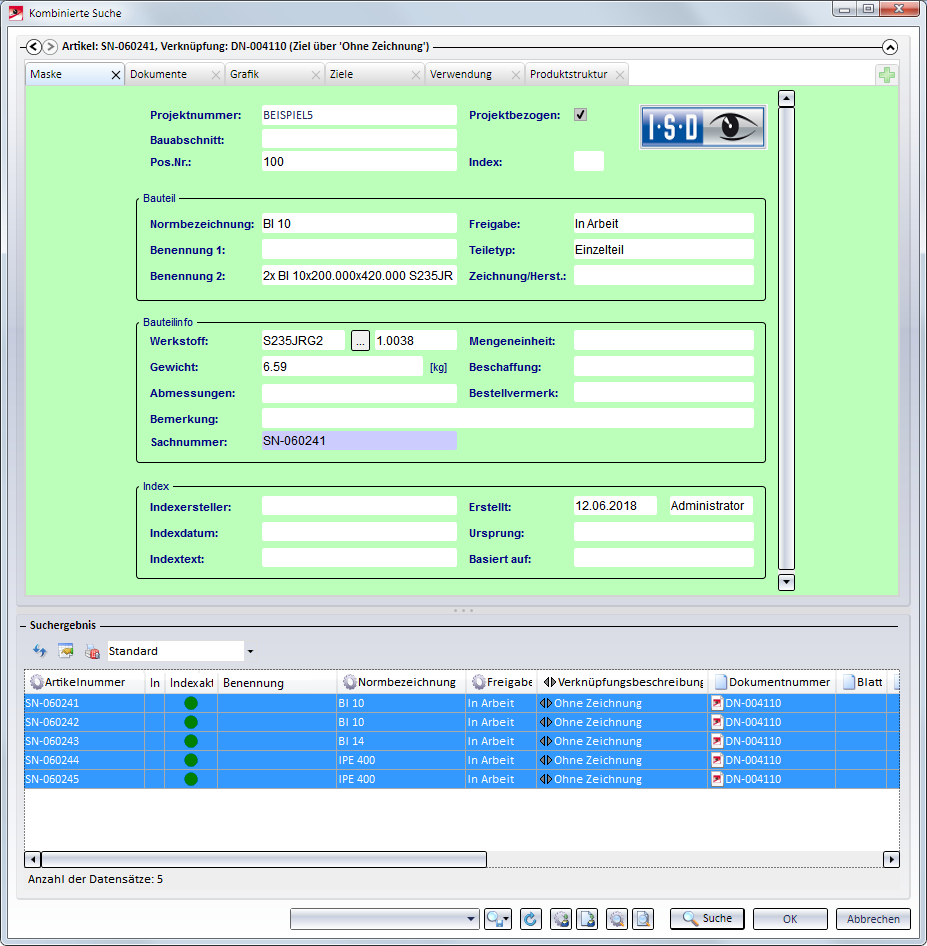This screenshot has width=927, height=946.
Task: Click the picture icon in Suchergebnis toolbar
Action: (66, 651)
